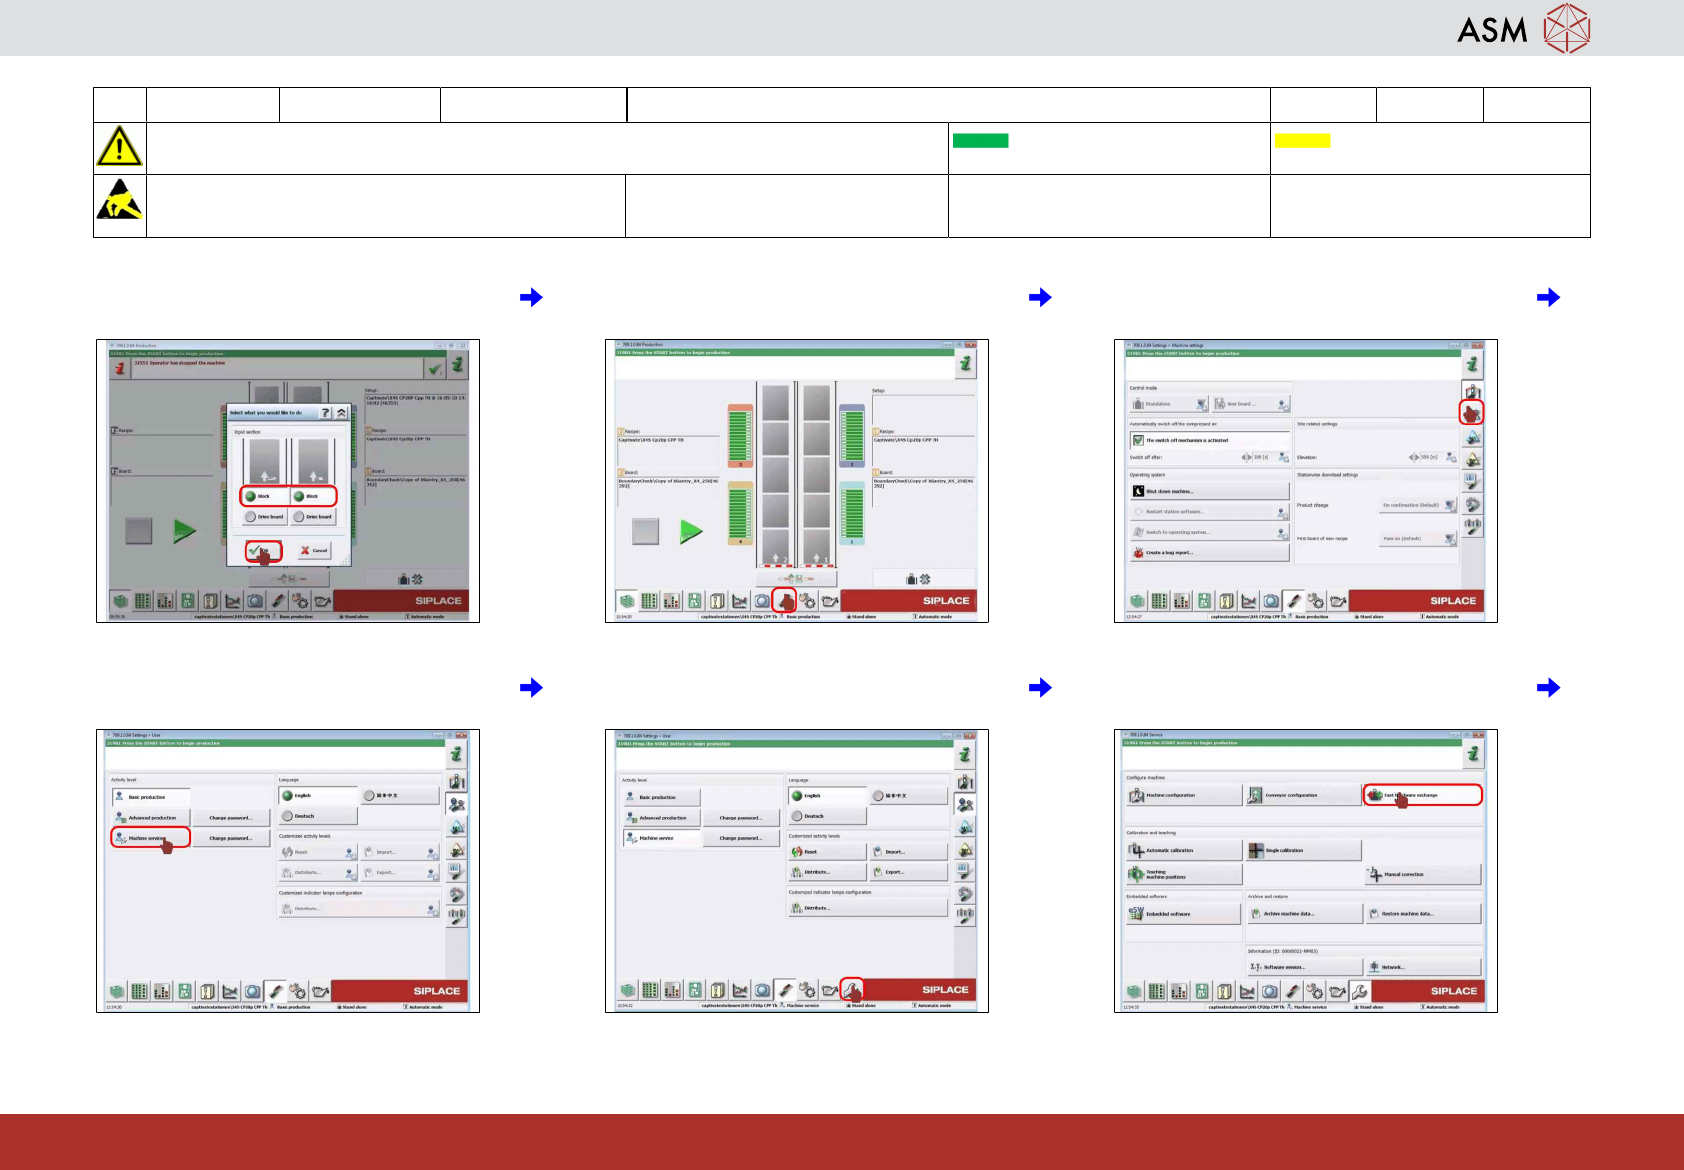The width and height of the screenshot is (1684, 1170).
Task: Open the line chart icon in the dialog-free Production toolbar
Action: pyautogui.click(x=740, y=601)
